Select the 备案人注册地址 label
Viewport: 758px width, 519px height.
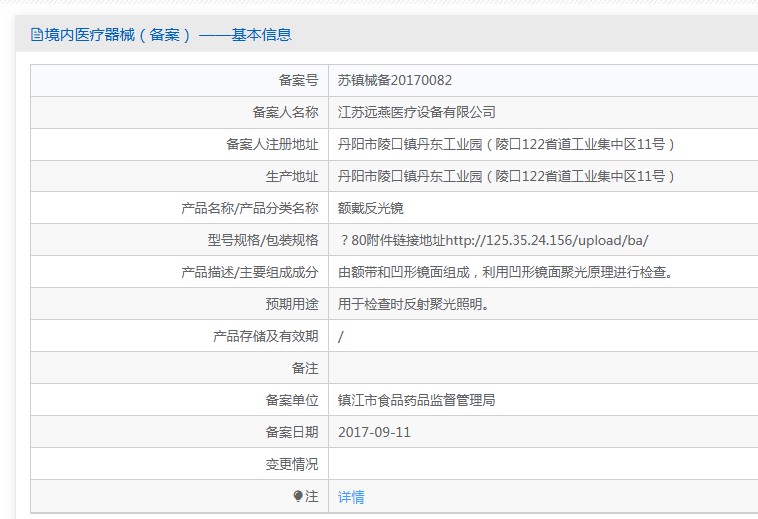(x=272, y=144)
